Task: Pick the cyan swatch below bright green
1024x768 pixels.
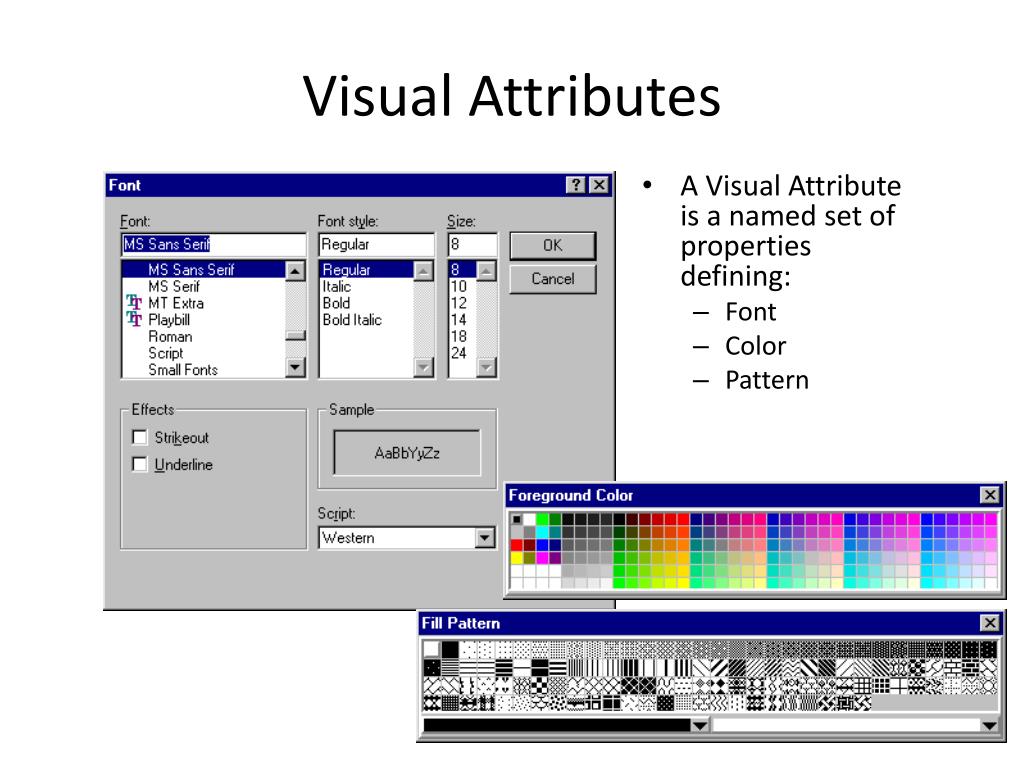Action: click(x=541, y=532)
